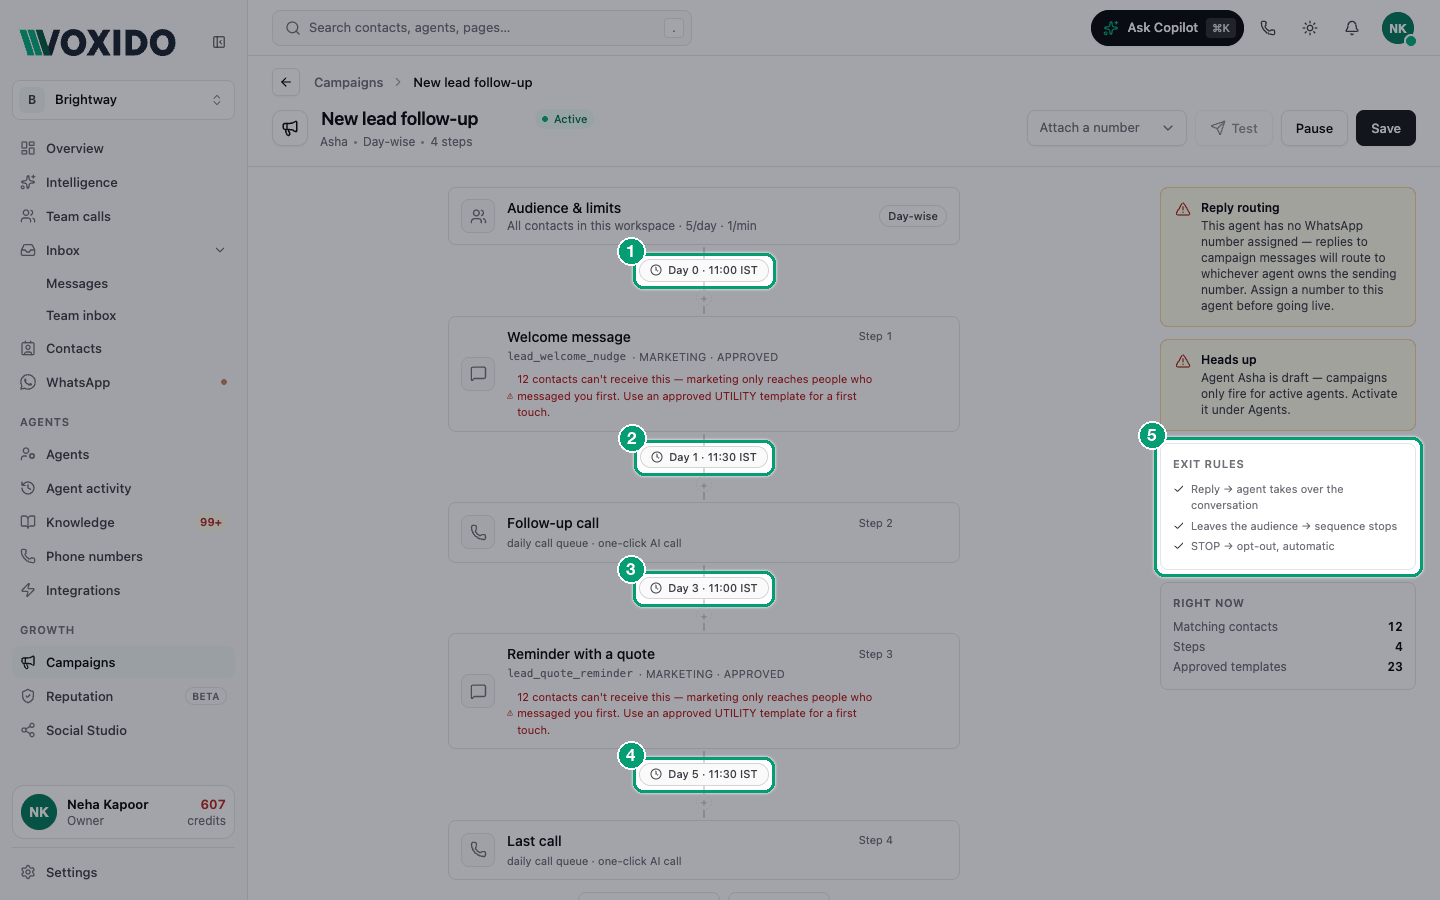Open the Brightway workspace switcher
Image resolution: width=1440 pixels, height=900 pixels.
[x=123, y=100]
